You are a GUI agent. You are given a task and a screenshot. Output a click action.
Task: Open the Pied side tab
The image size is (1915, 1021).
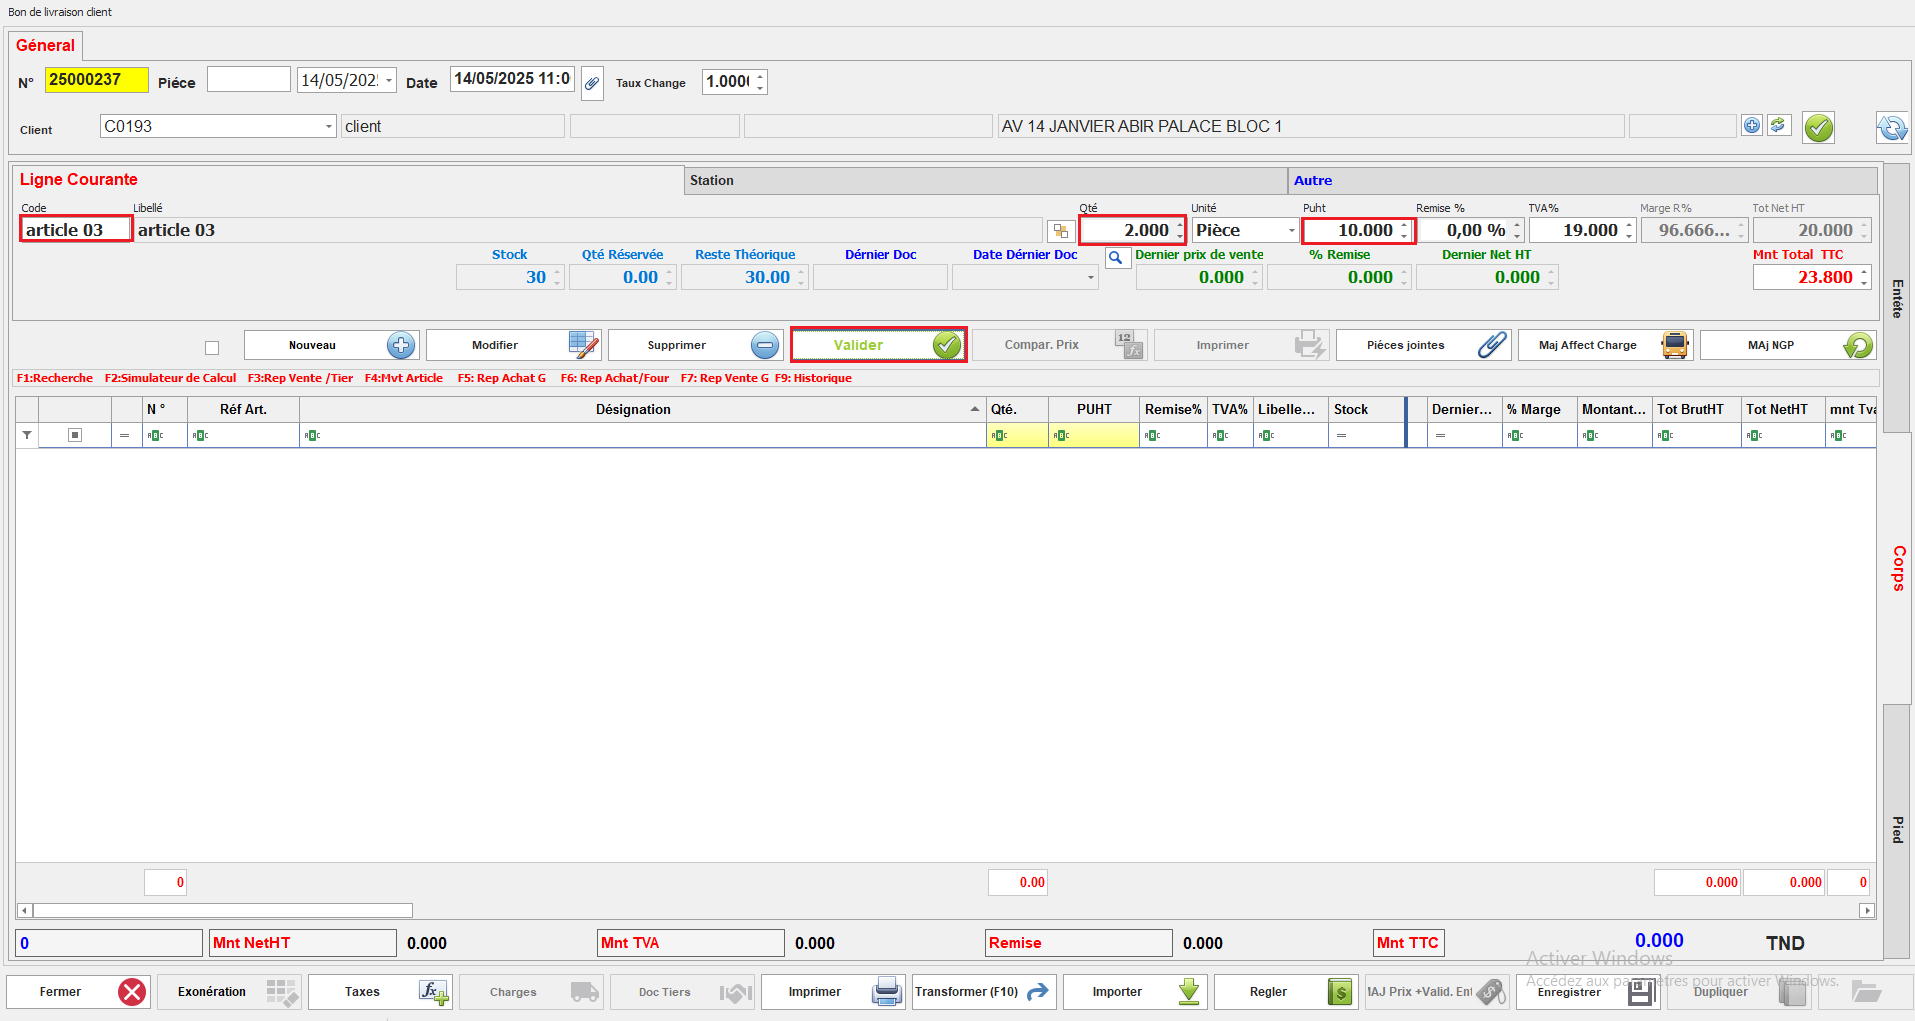coord(1897,830)
